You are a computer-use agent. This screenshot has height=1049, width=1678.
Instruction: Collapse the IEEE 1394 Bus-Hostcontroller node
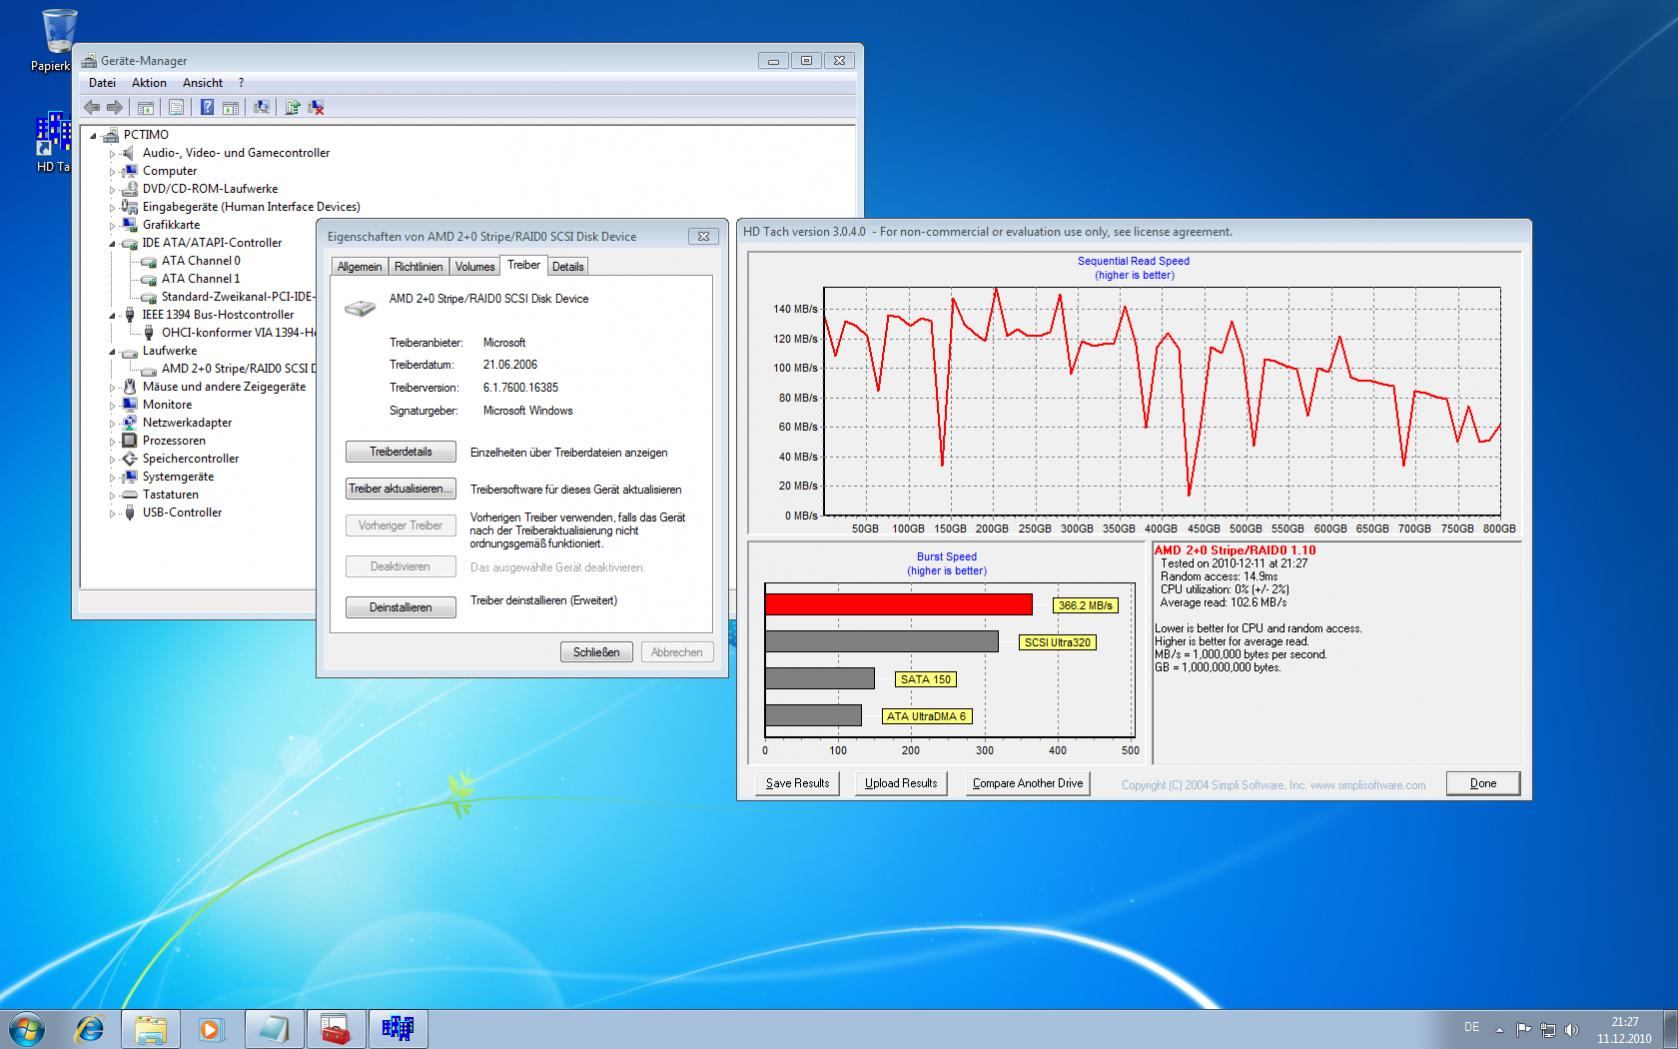[112, 315]
